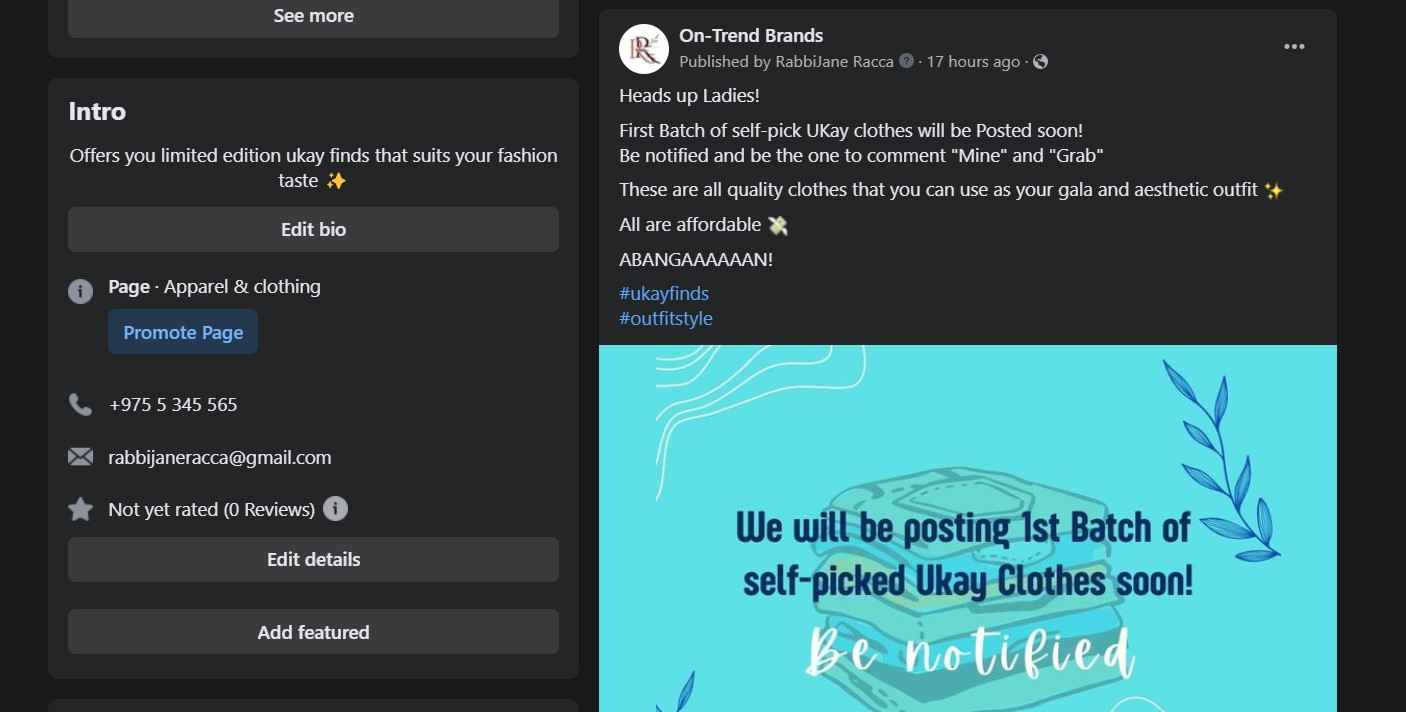1406x712 pixels.
Task: Open the Edit details button
Action: [x=313, y=560]
